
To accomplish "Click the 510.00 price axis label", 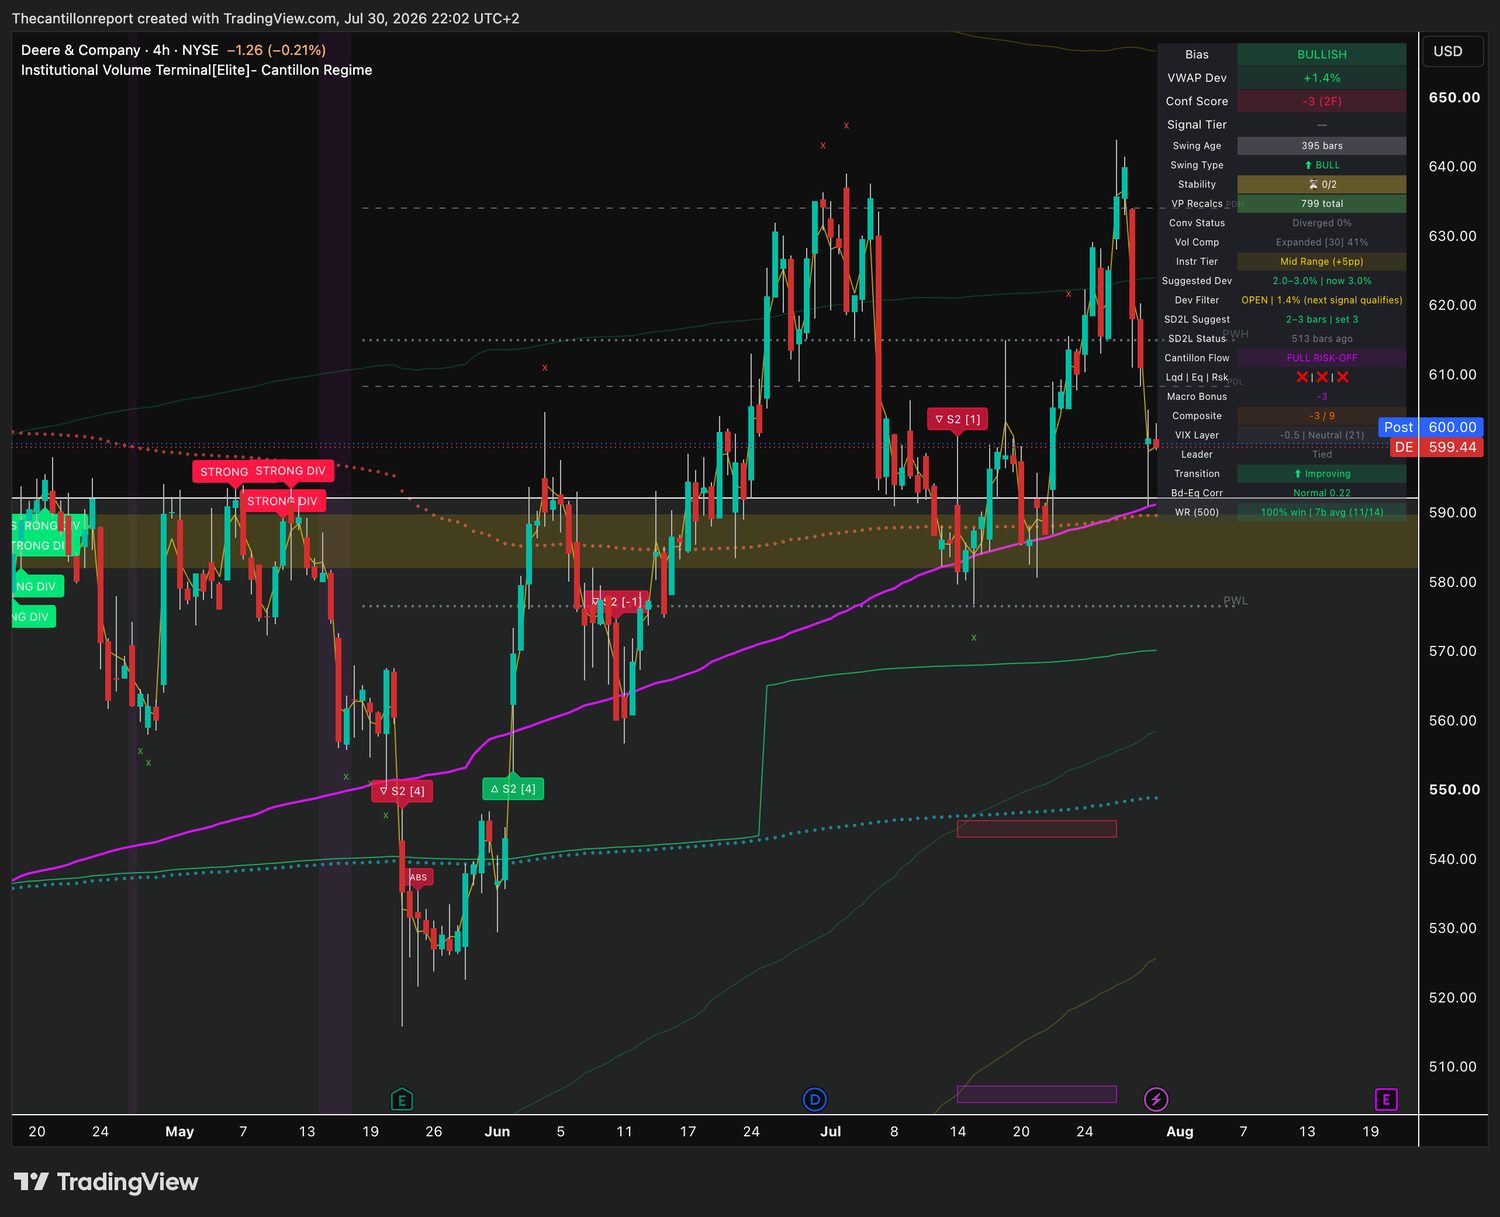I will point(1453,1066).
